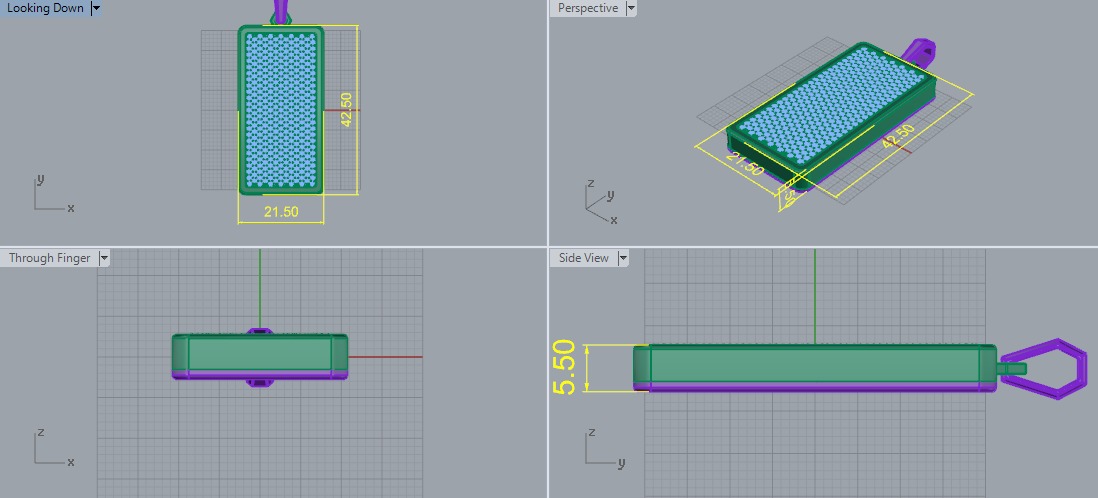Open the Looking Down viewport menu arrow
1098x498 pixels.
coord(96,8)
